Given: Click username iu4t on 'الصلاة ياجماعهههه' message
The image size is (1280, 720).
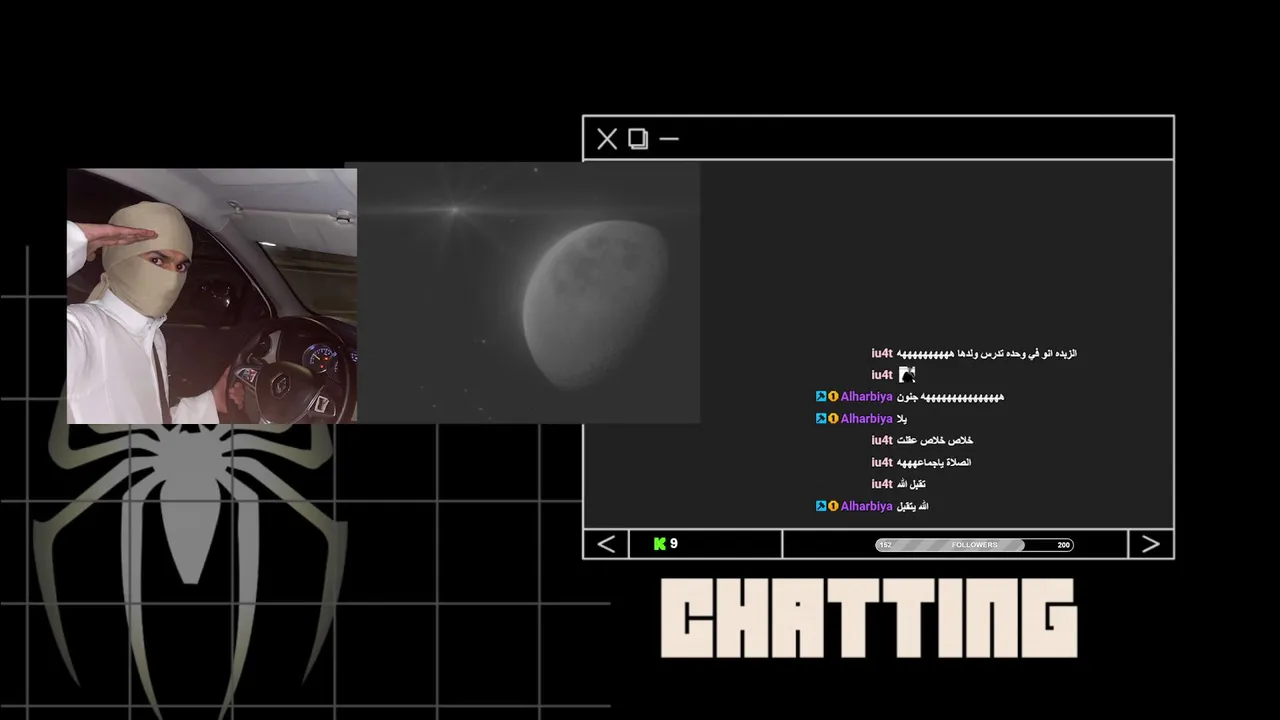Looking at the screenshot, I should point(882,463).
